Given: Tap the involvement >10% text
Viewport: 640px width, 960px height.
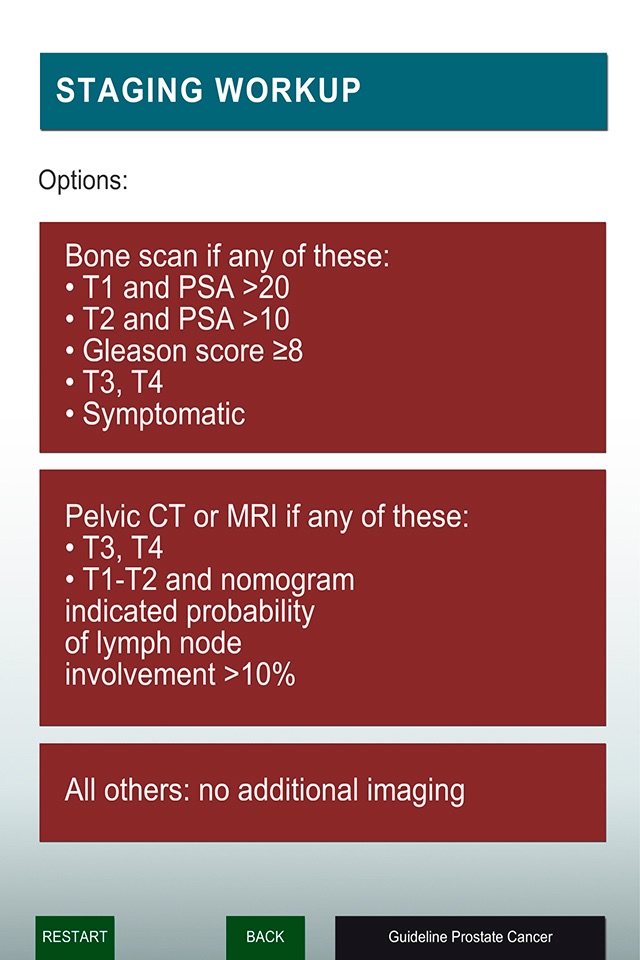Looking at the screenshot, I should pyautogui.click(x=180, y=674).
